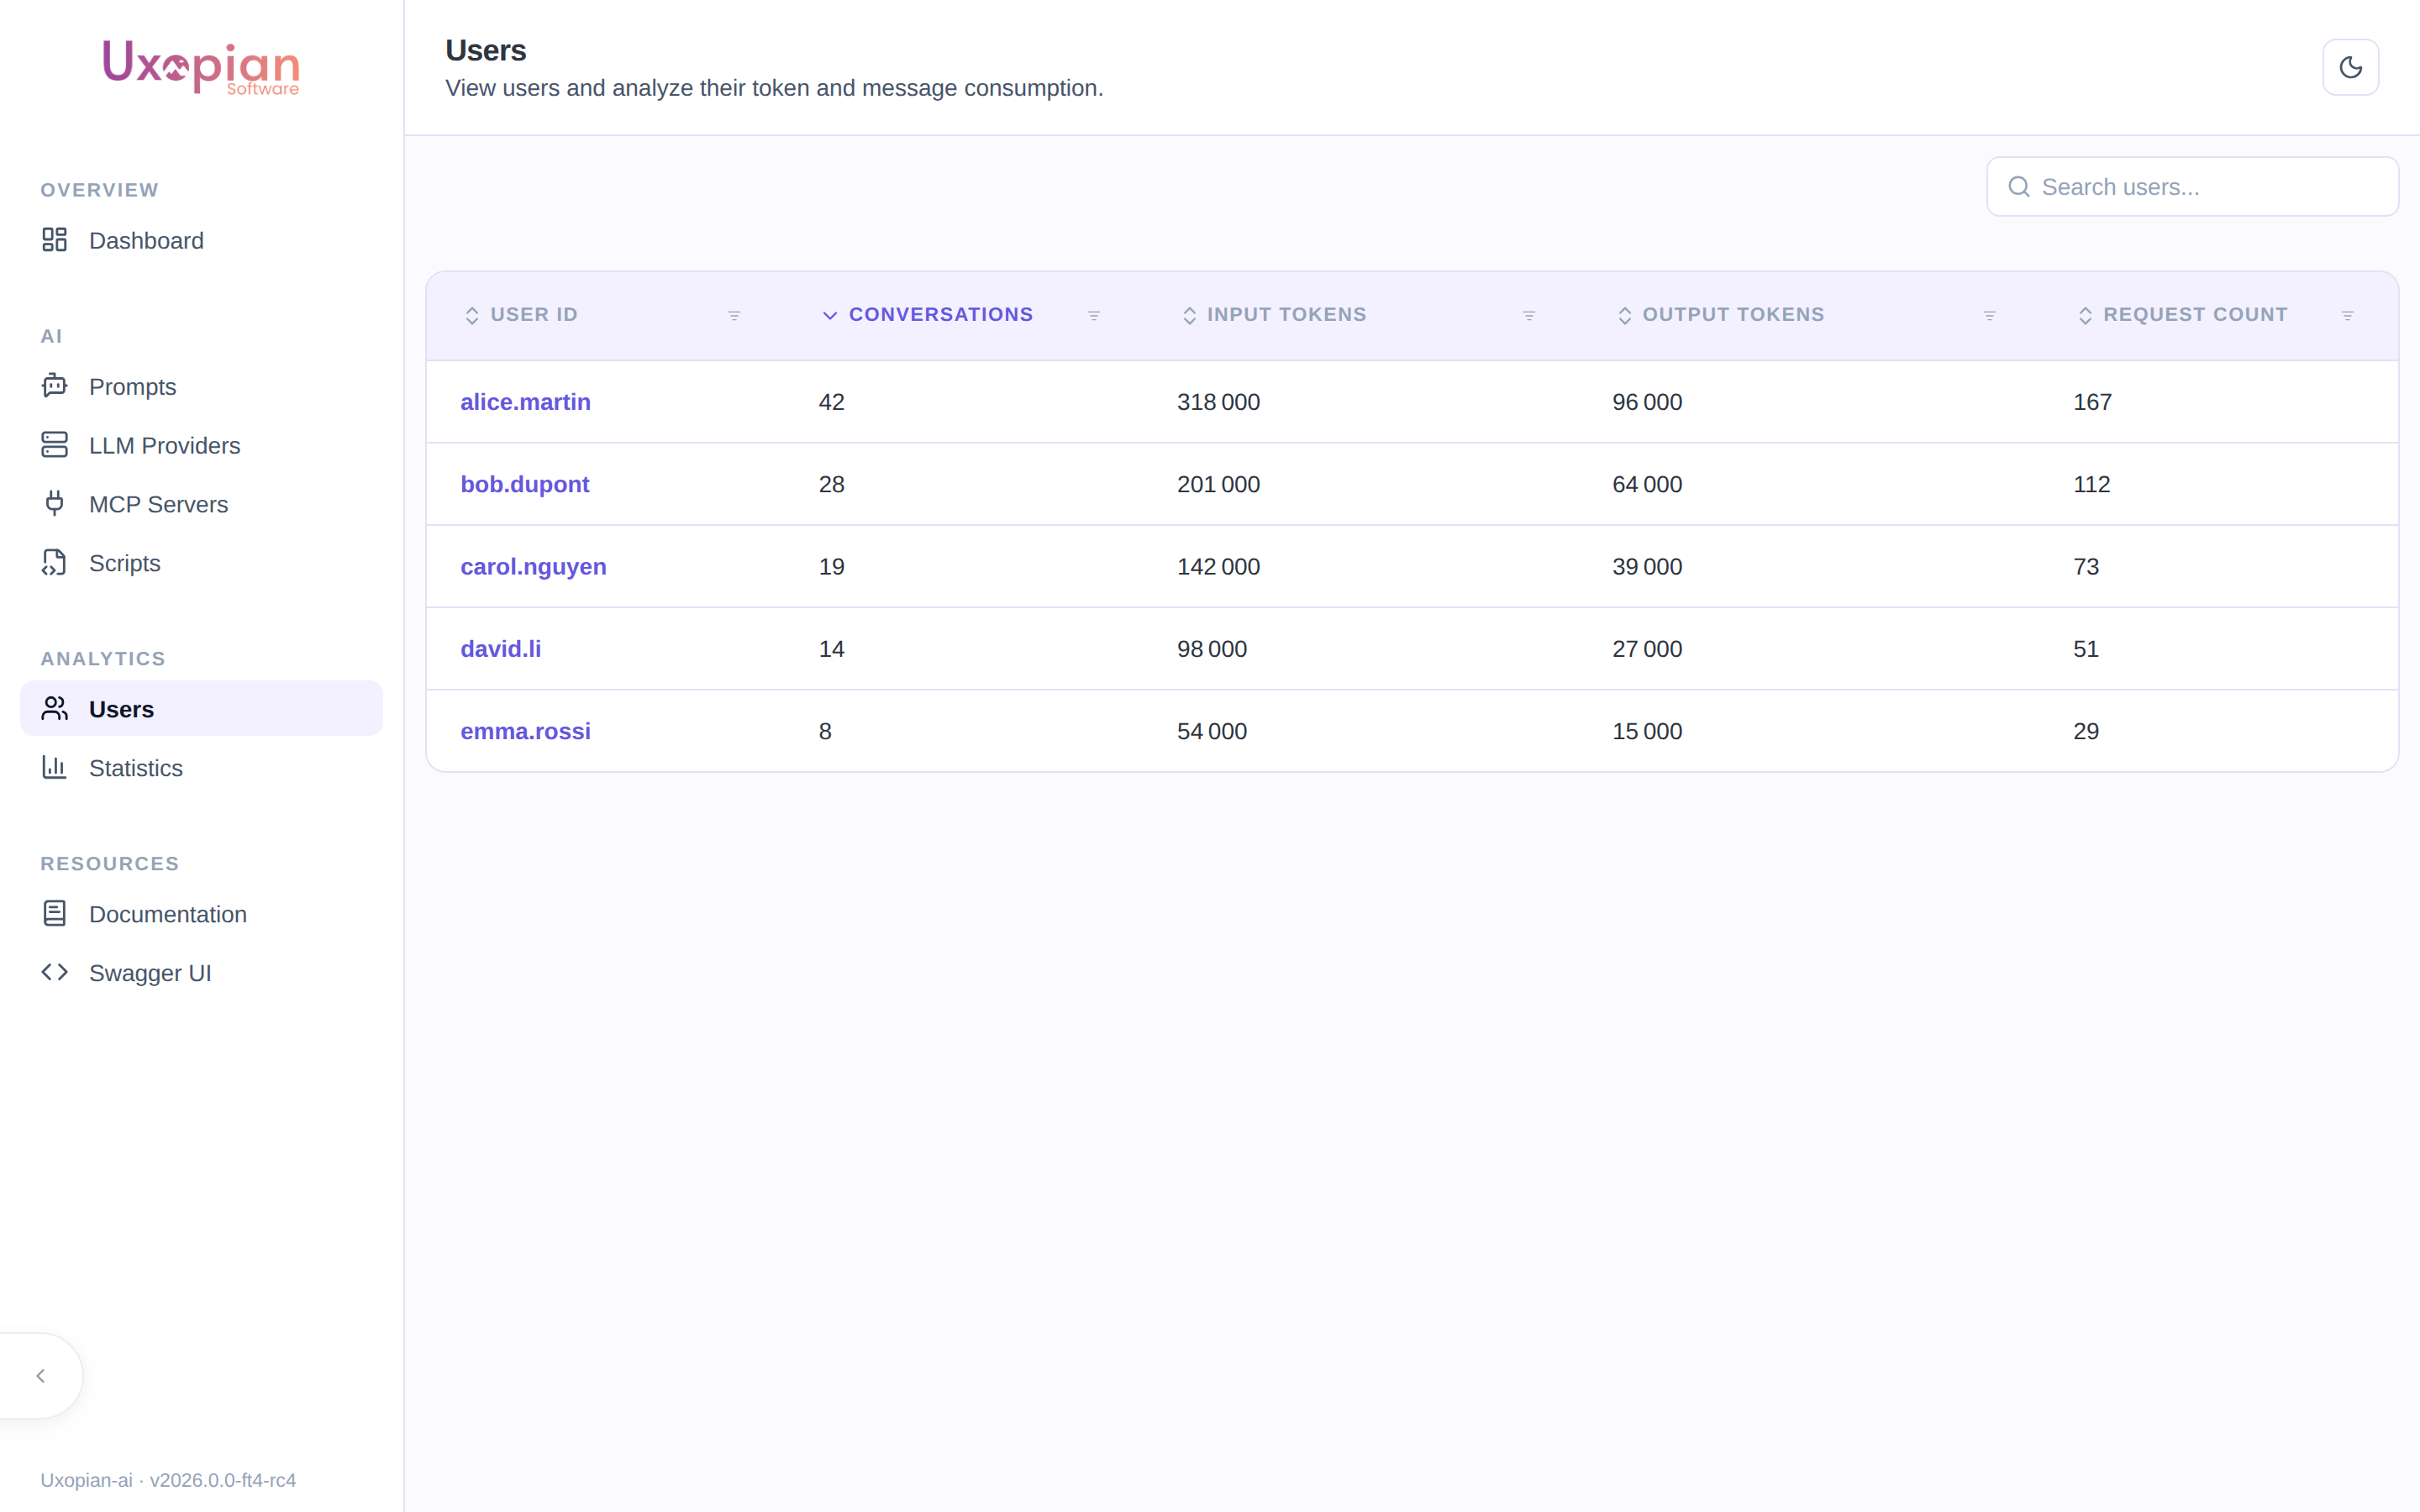
Task: Click the Swagger UI code brackets icon
Action: (x=54, y=972)
